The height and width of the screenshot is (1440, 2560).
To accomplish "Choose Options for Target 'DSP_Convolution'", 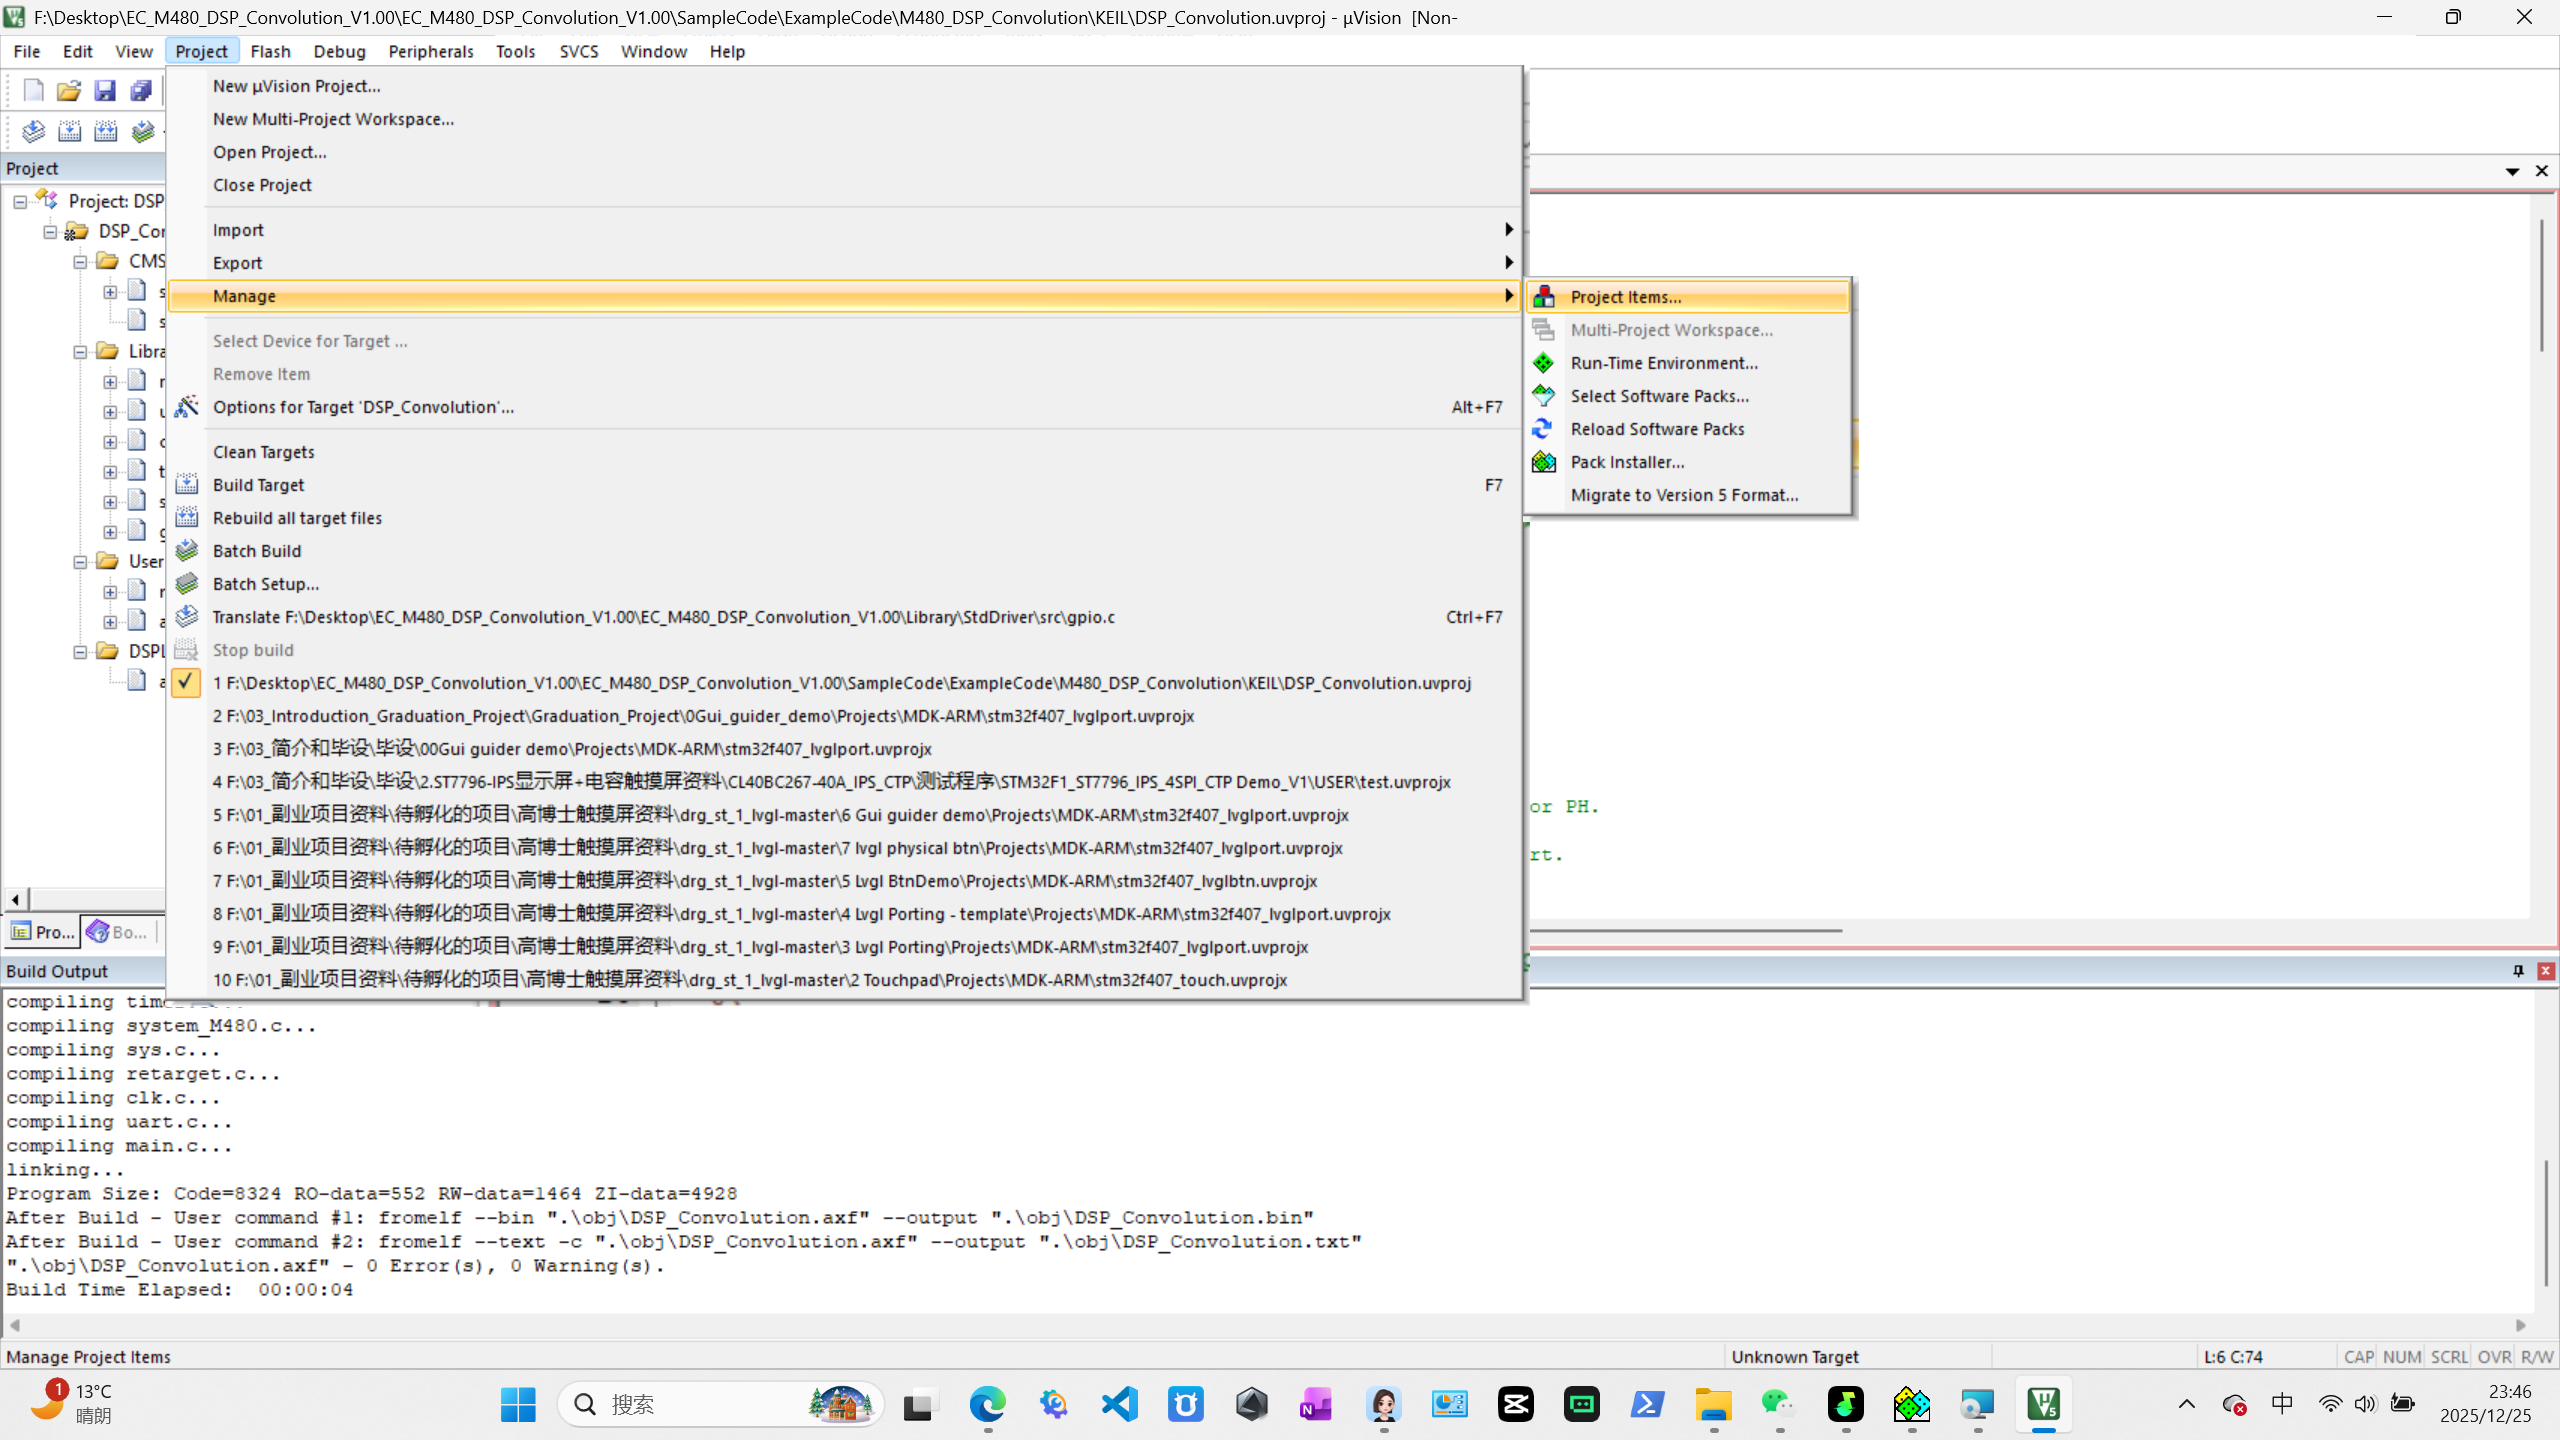I will [x=363, y=407].
